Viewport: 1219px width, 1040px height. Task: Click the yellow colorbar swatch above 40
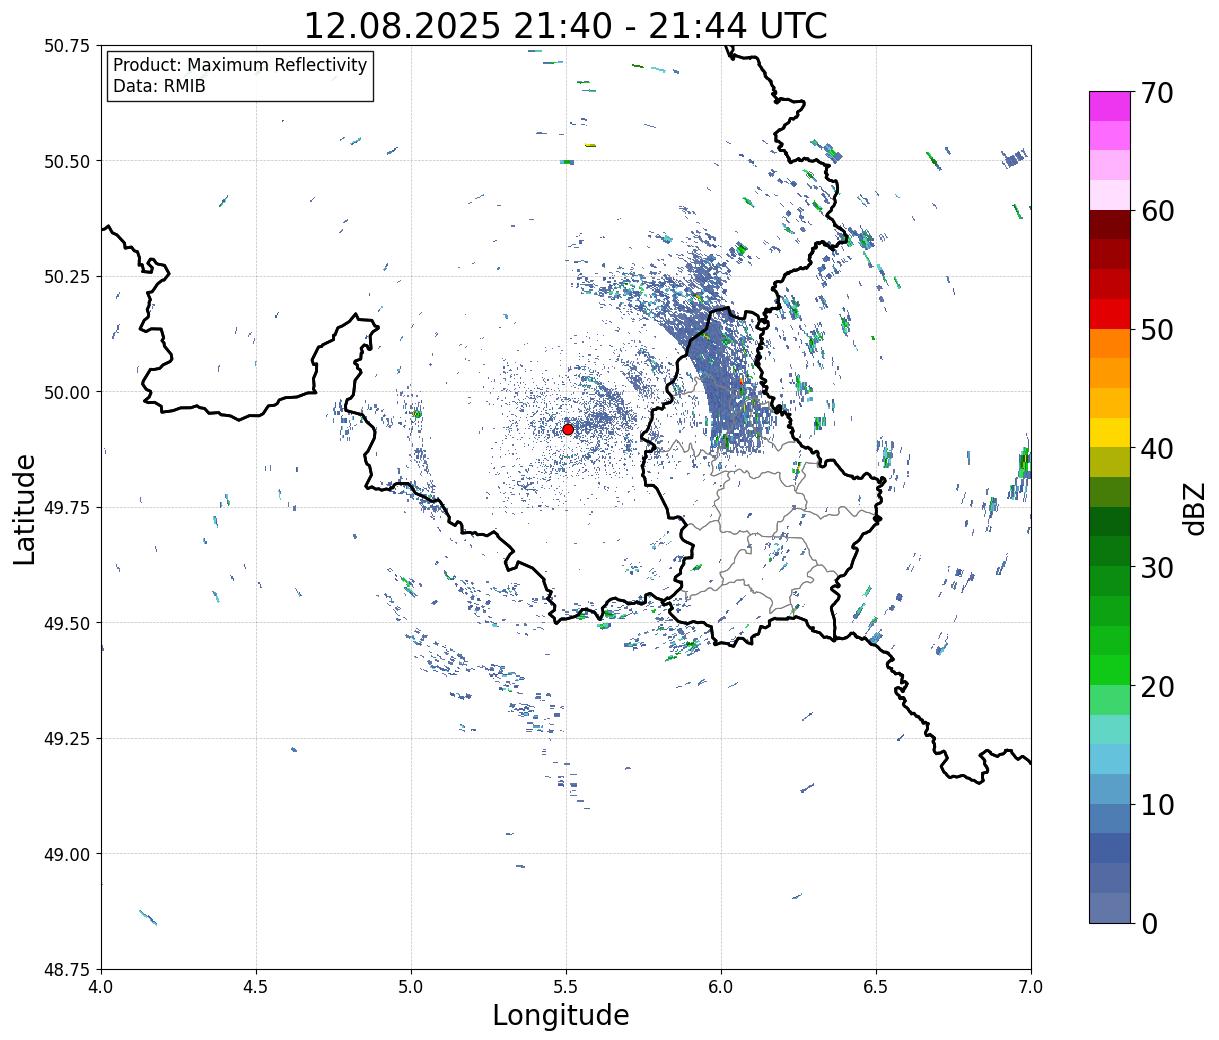click(x=1110, y=432)
